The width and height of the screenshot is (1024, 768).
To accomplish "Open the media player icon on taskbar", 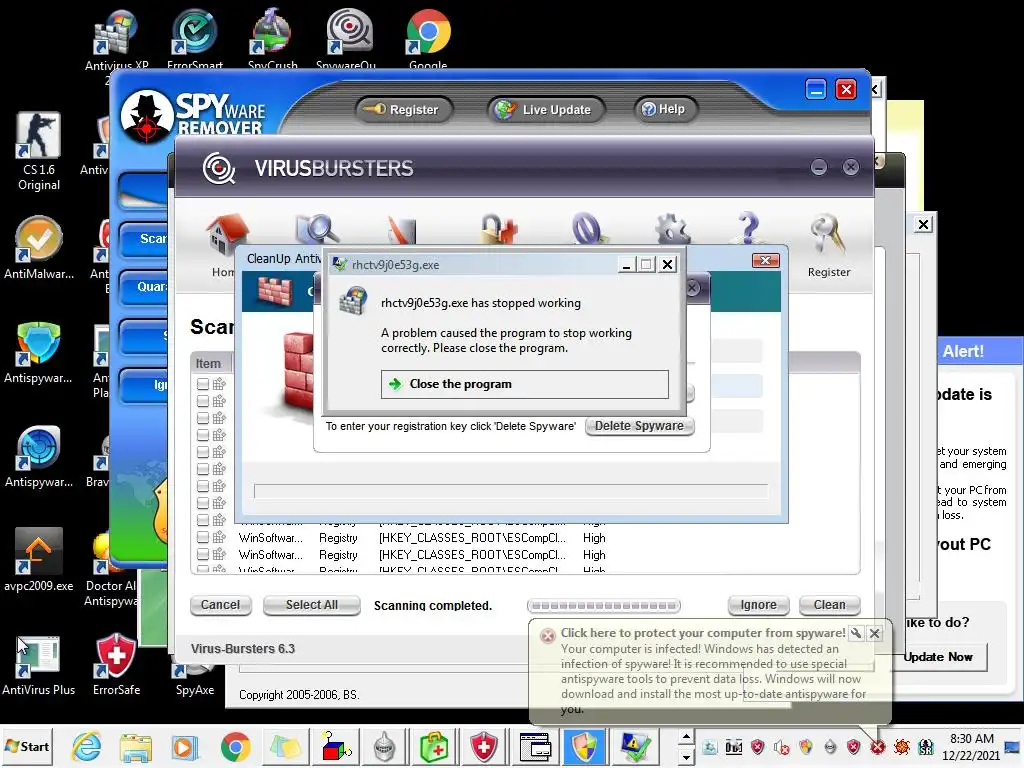I will point(184,748).
